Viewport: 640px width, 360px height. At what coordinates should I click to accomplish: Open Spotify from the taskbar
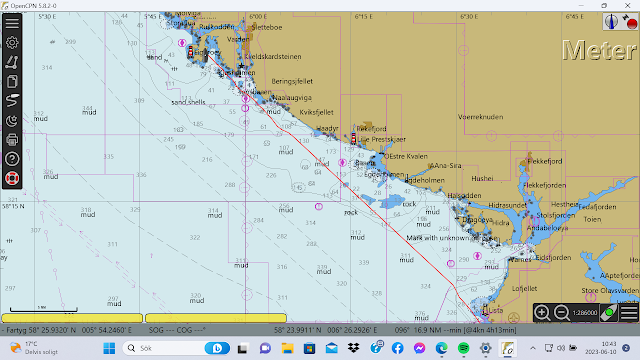tap(463, 348)
